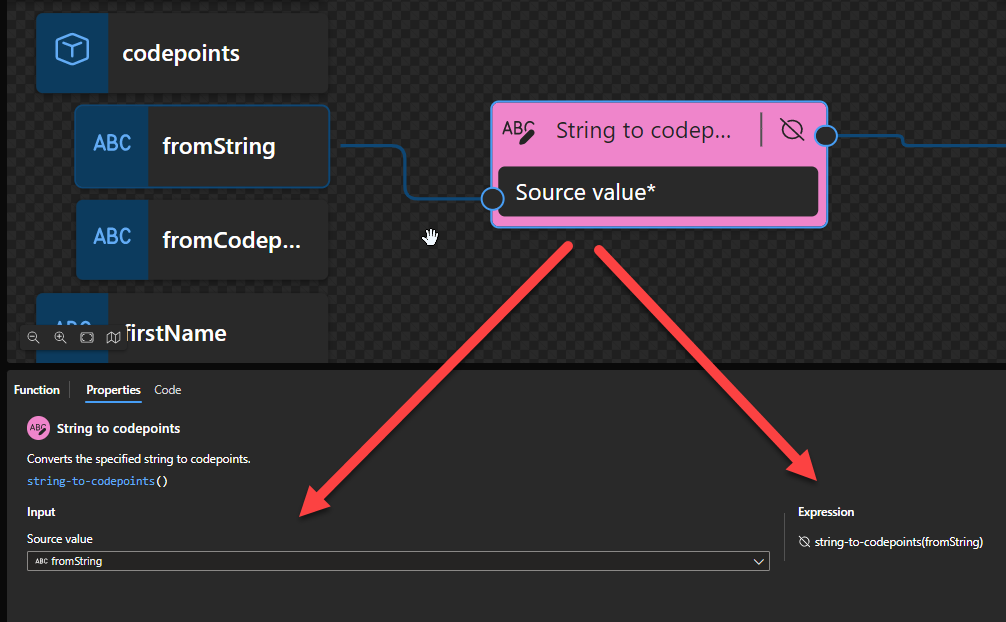Click the ABC icon on fromCodep node
The width and height of the screenshot is (1006, 622).
point(112,238)
